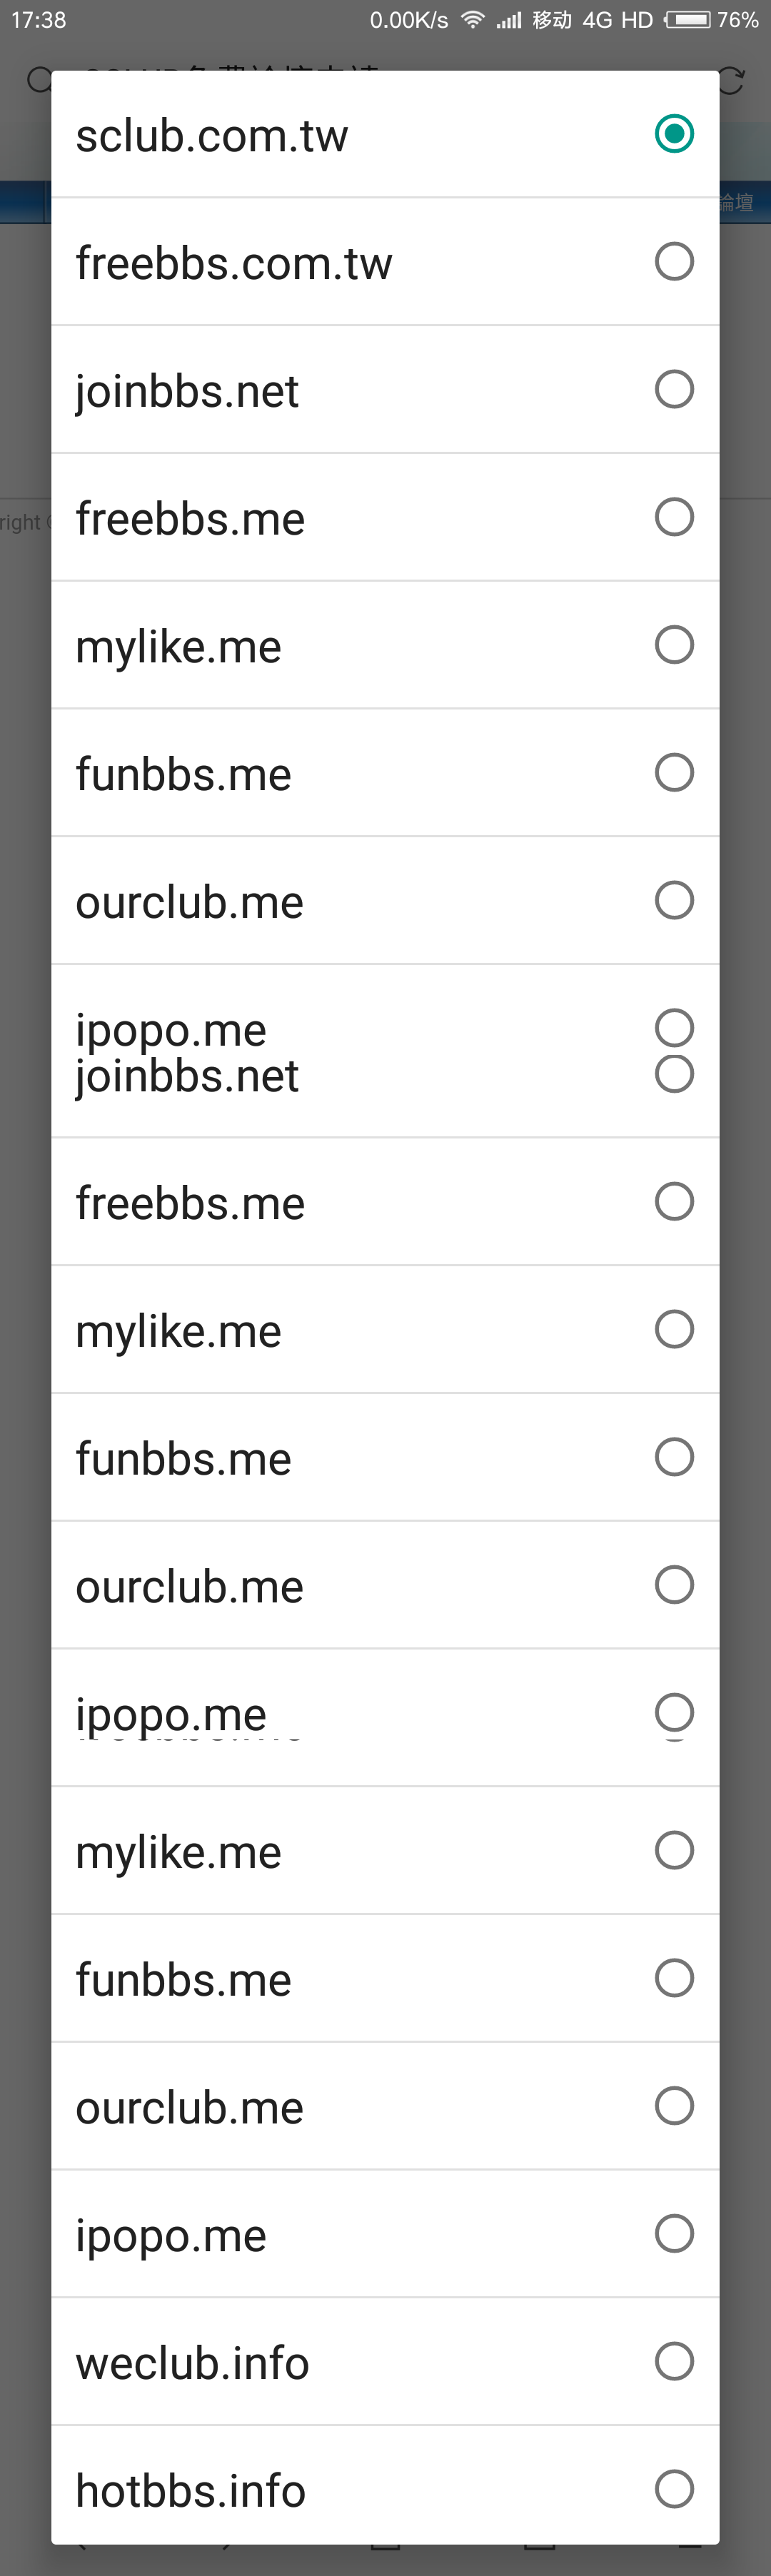
Task: Choose mylike.me right under the first freebbs.me
Action: click(x=385, y=646)
